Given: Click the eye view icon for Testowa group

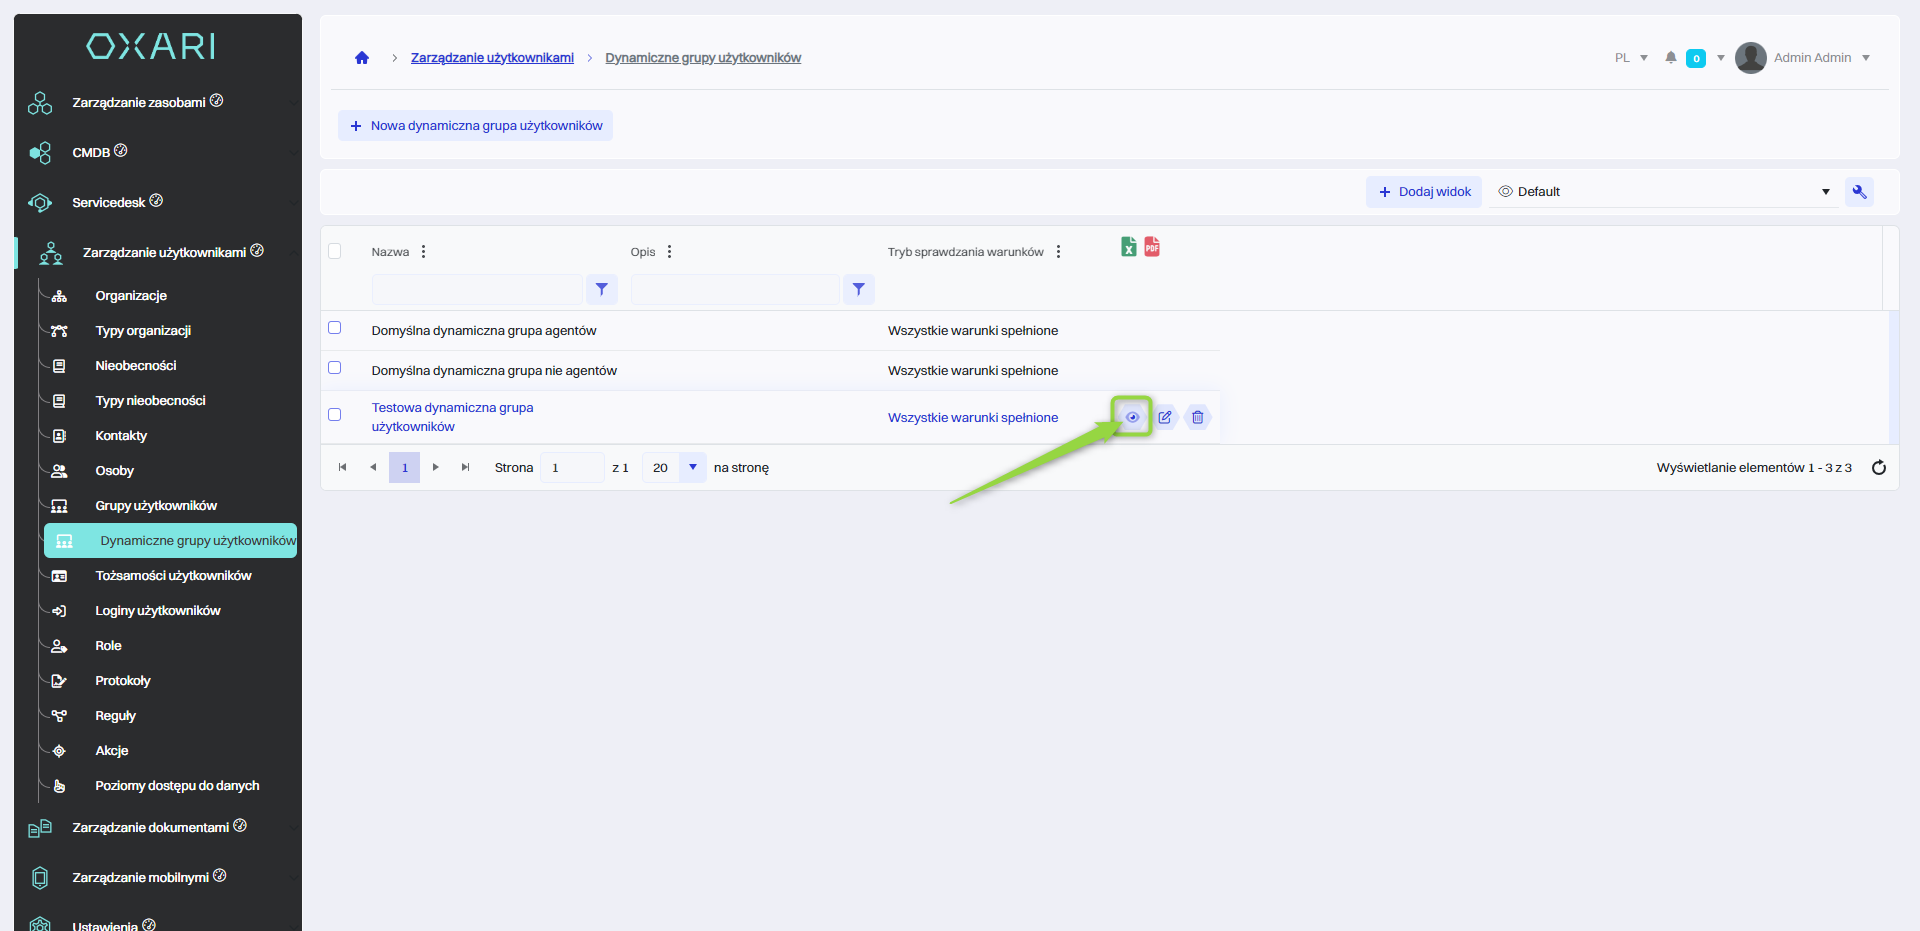Looking at the screenshot, I should 1132,417.
